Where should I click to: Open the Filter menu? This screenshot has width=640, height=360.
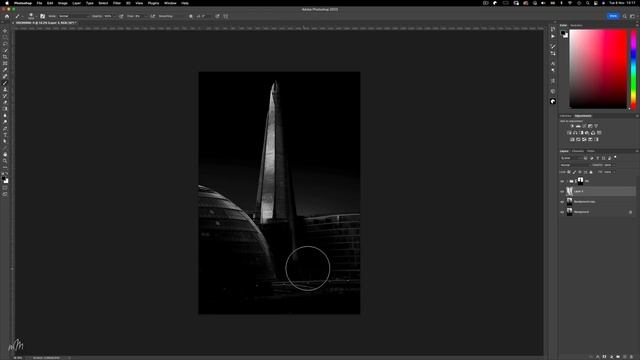(x=117, y=3)
